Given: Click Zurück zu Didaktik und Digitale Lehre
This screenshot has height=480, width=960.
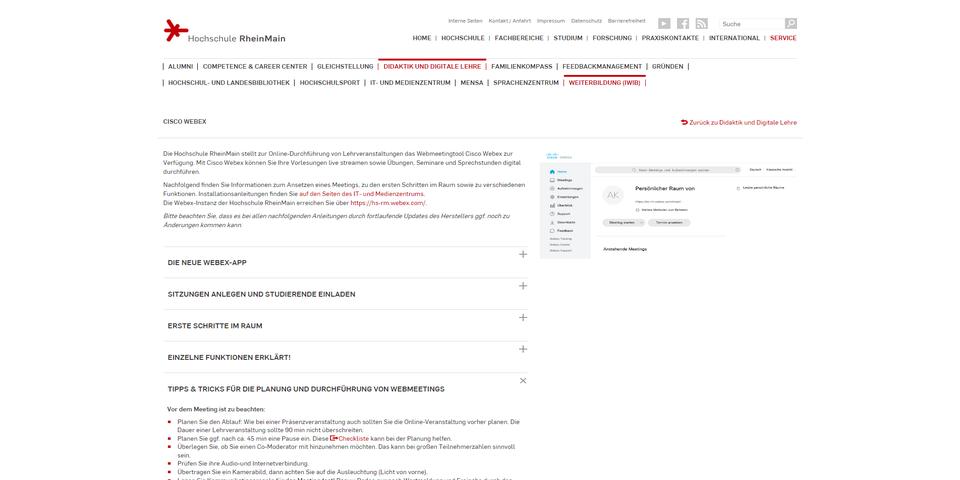Looking at the screenshot, I should (739, 122).
